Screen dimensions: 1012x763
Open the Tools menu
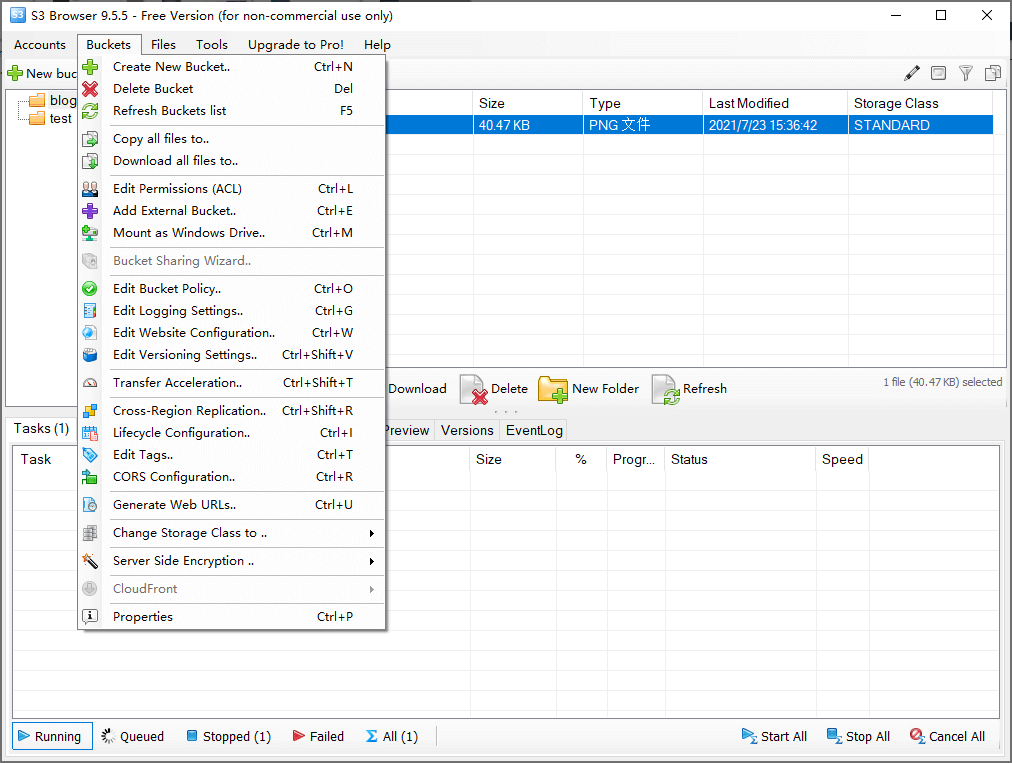point(212,45)
